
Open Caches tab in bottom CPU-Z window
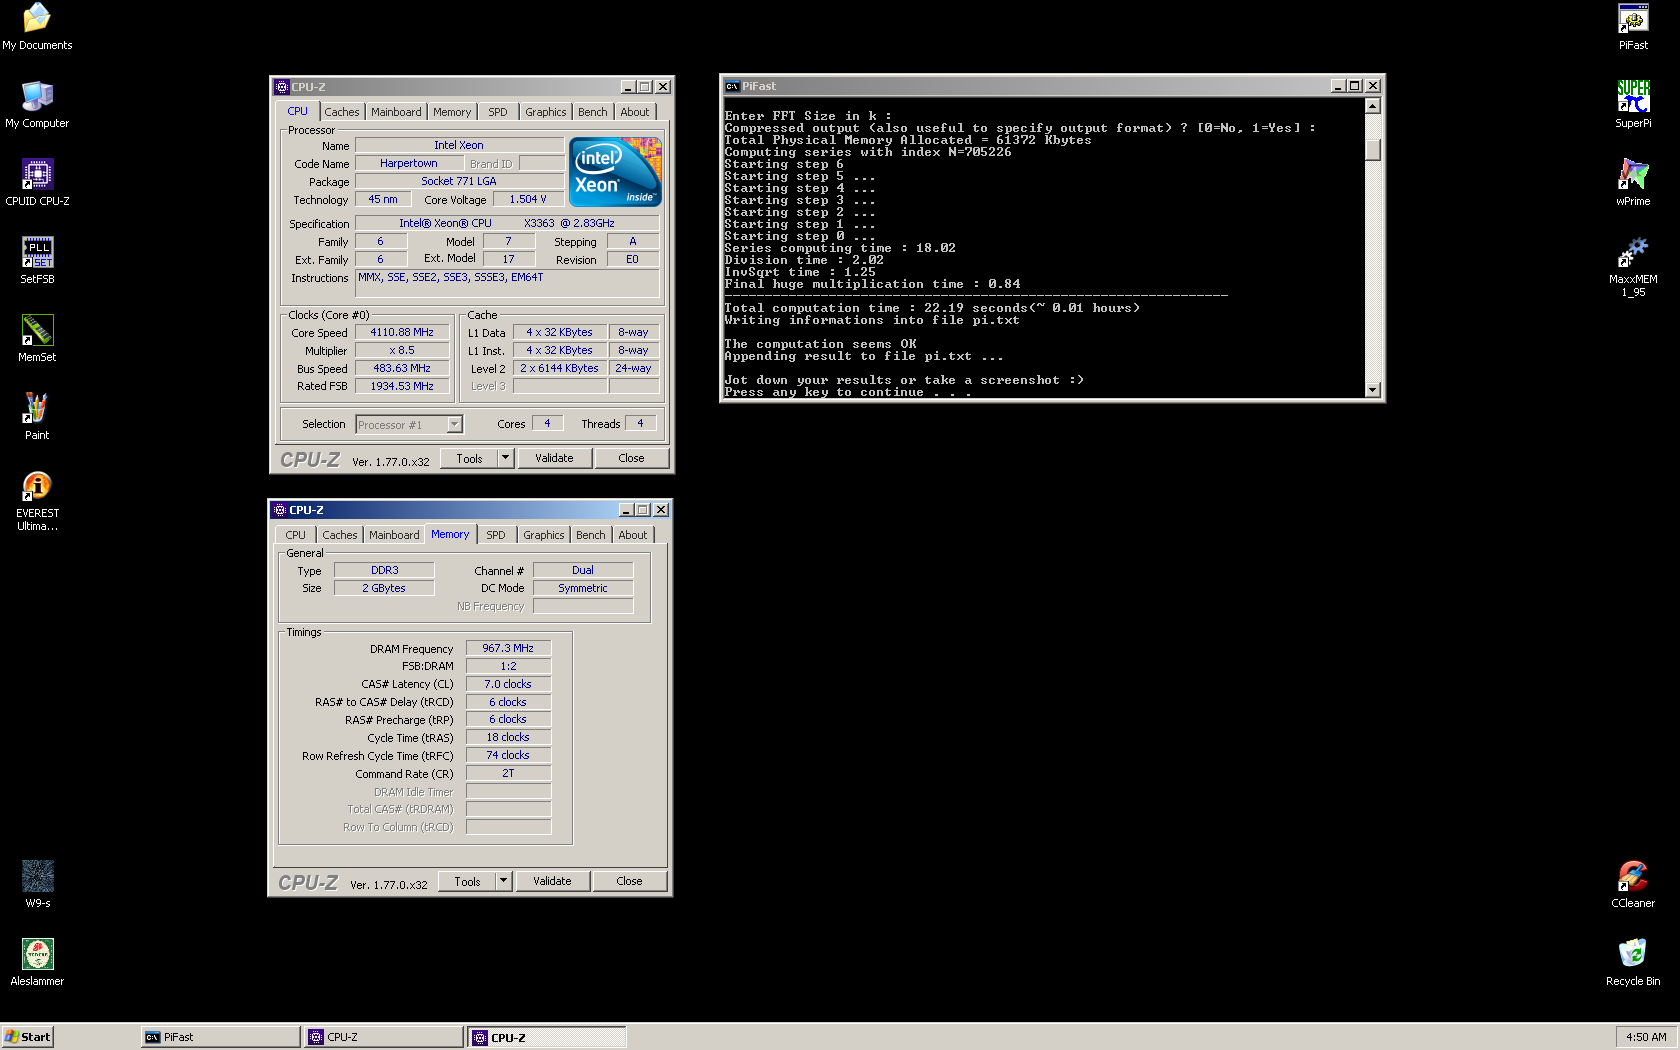point(340,535)
